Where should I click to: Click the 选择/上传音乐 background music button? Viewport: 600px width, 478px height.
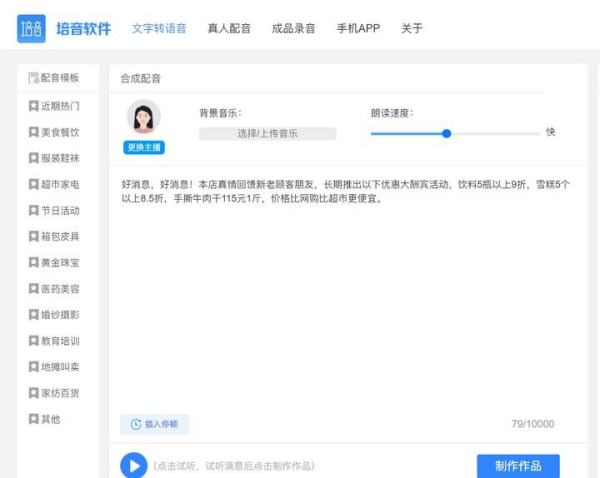(x=267, y=134)
